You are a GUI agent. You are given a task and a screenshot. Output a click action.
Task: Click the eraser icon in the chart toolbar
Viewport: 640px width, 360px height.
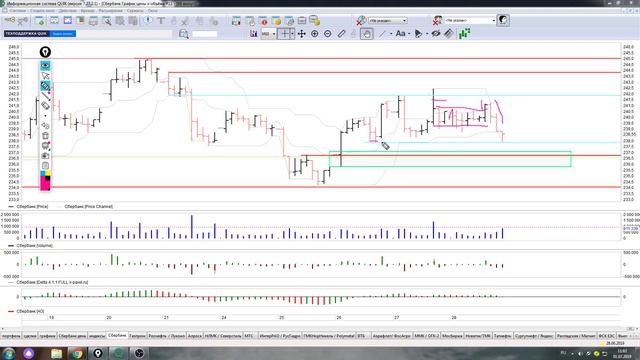449,34
